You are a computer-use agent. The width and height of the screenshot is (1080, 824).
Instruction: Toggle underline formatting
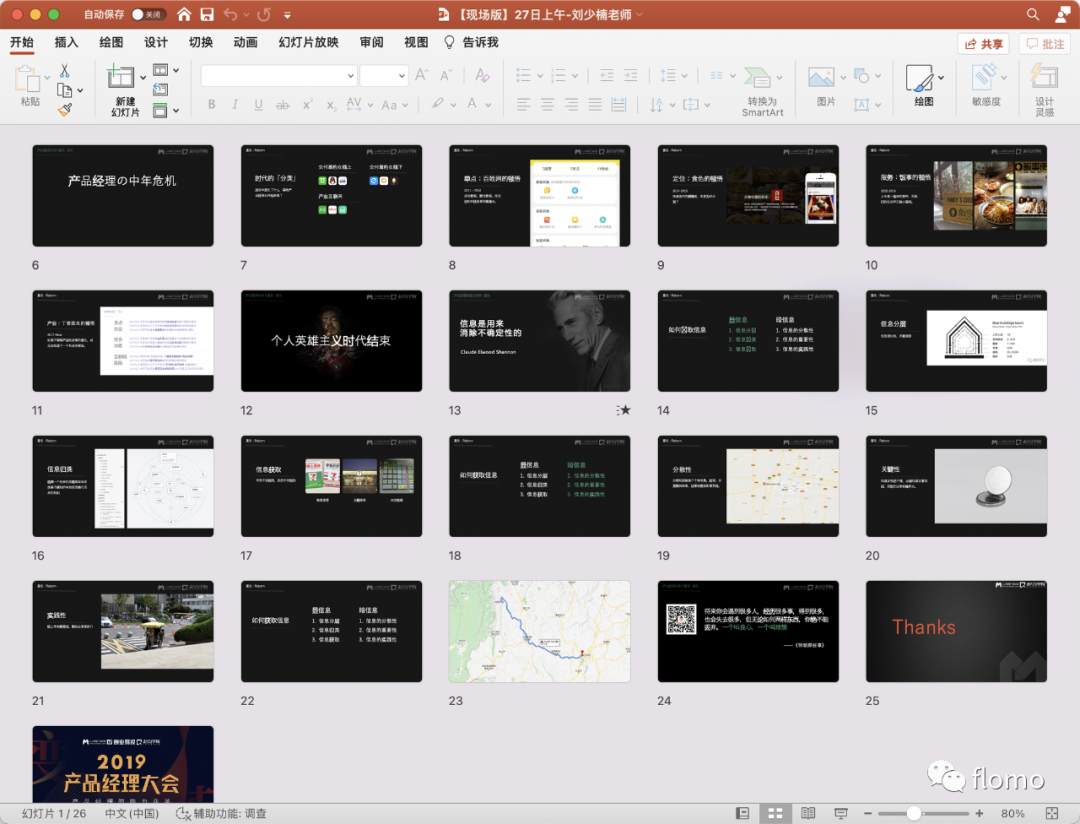tap(258, 105)
